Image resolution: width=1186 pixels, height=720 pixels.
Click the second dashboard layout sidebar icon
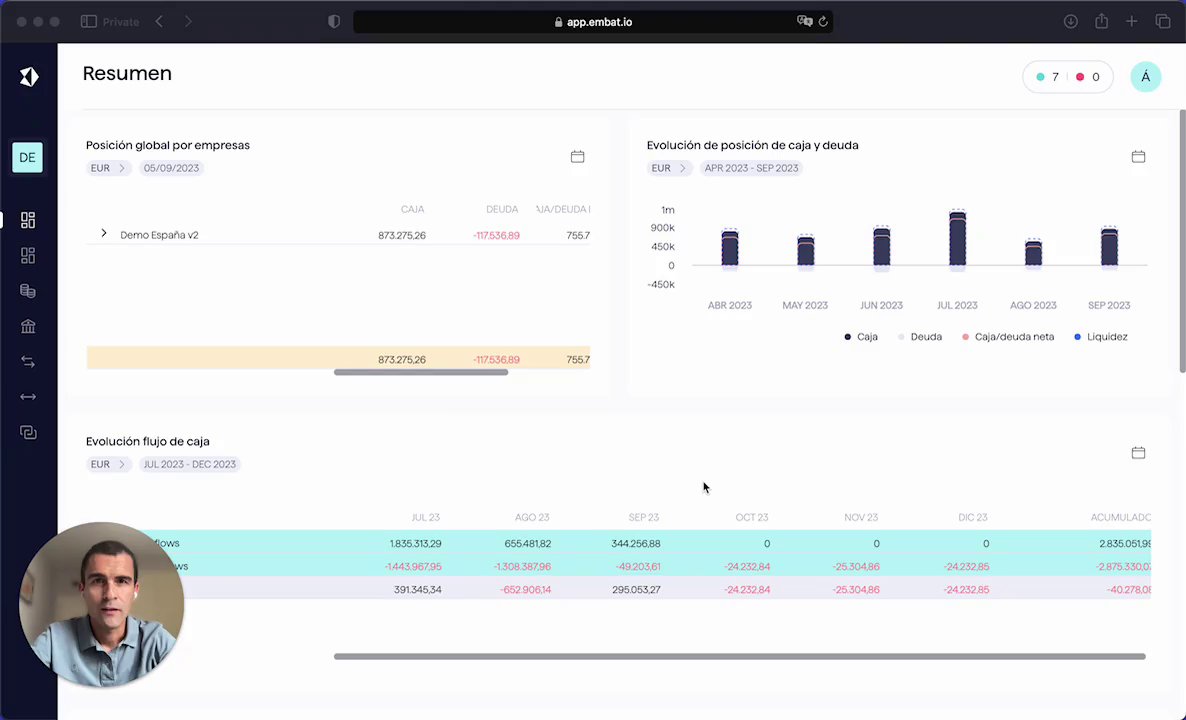click(x=28, y=256)
